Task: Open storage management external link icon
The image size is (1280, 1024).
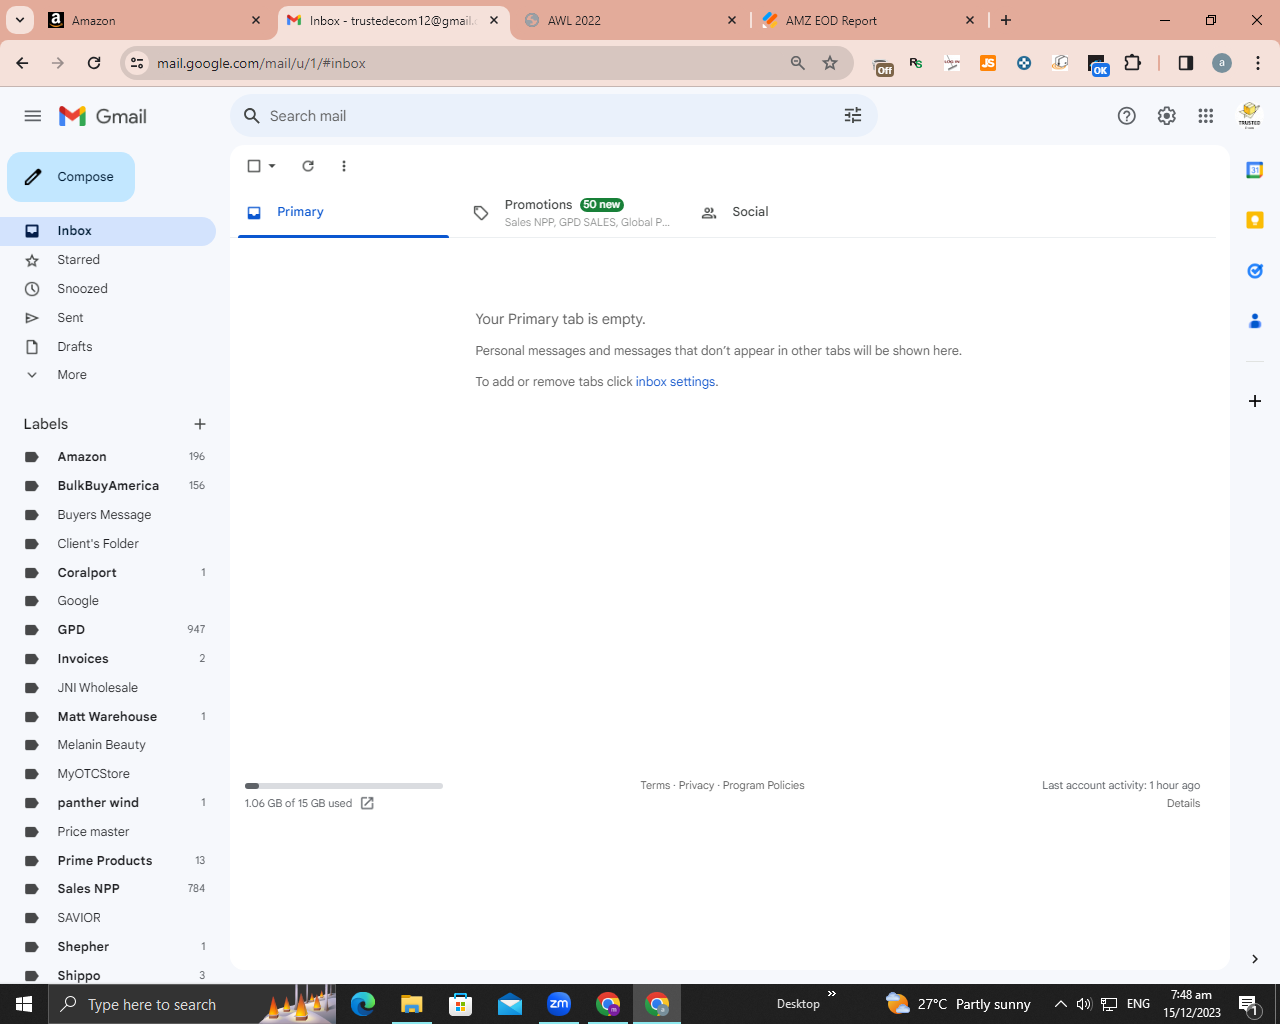Action: coord(367,804)
